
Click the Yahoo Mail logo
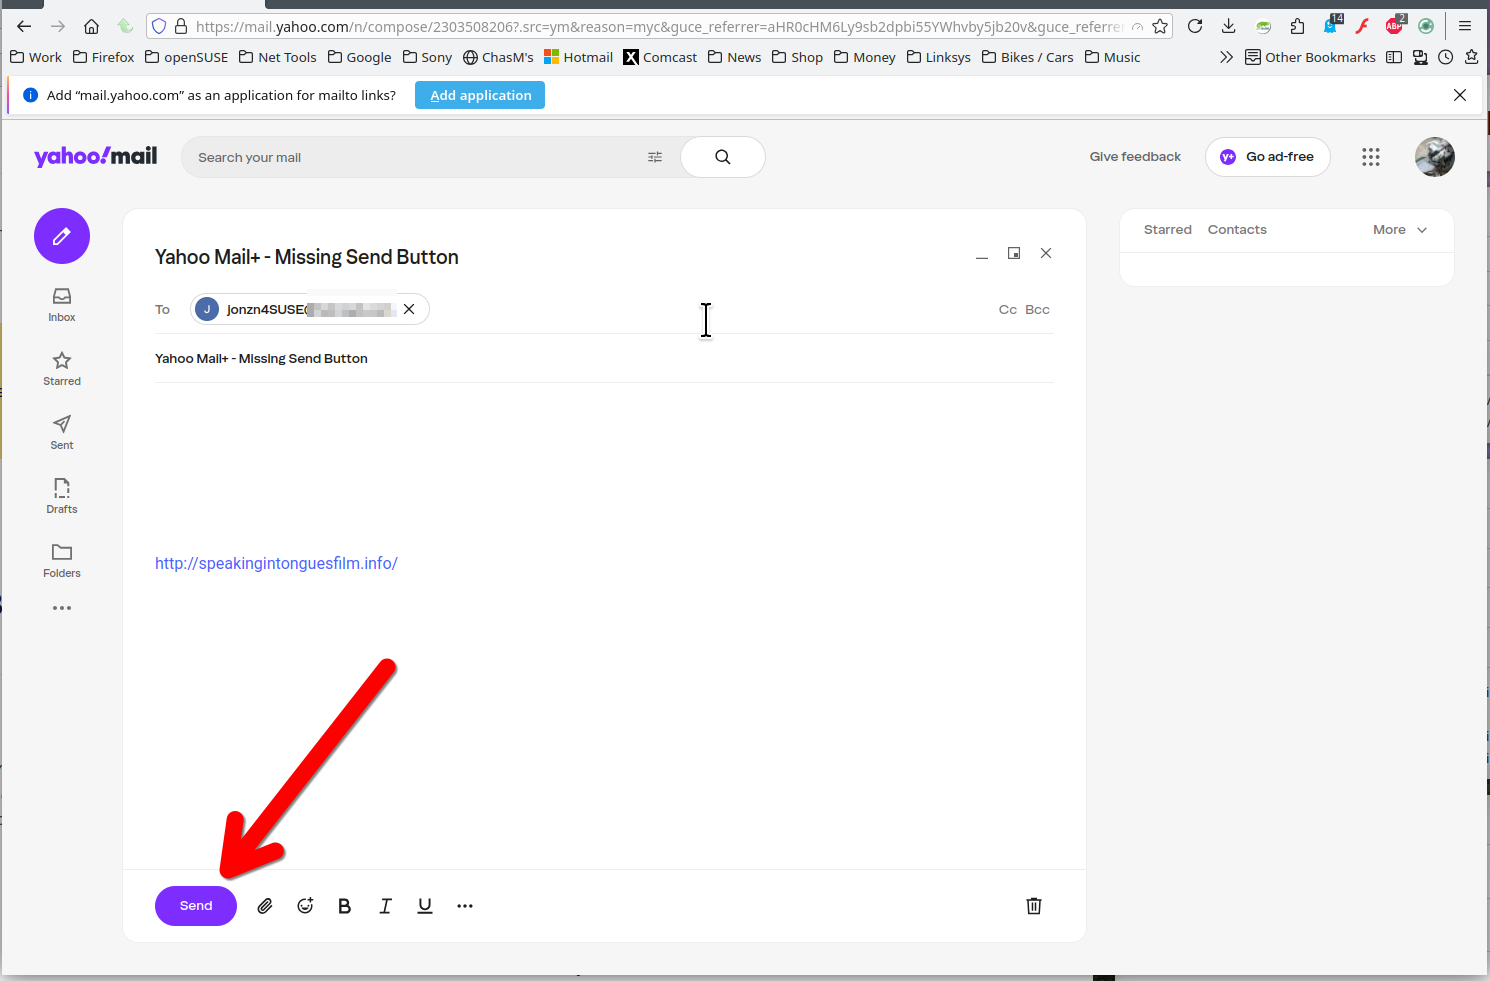[96, 156]
